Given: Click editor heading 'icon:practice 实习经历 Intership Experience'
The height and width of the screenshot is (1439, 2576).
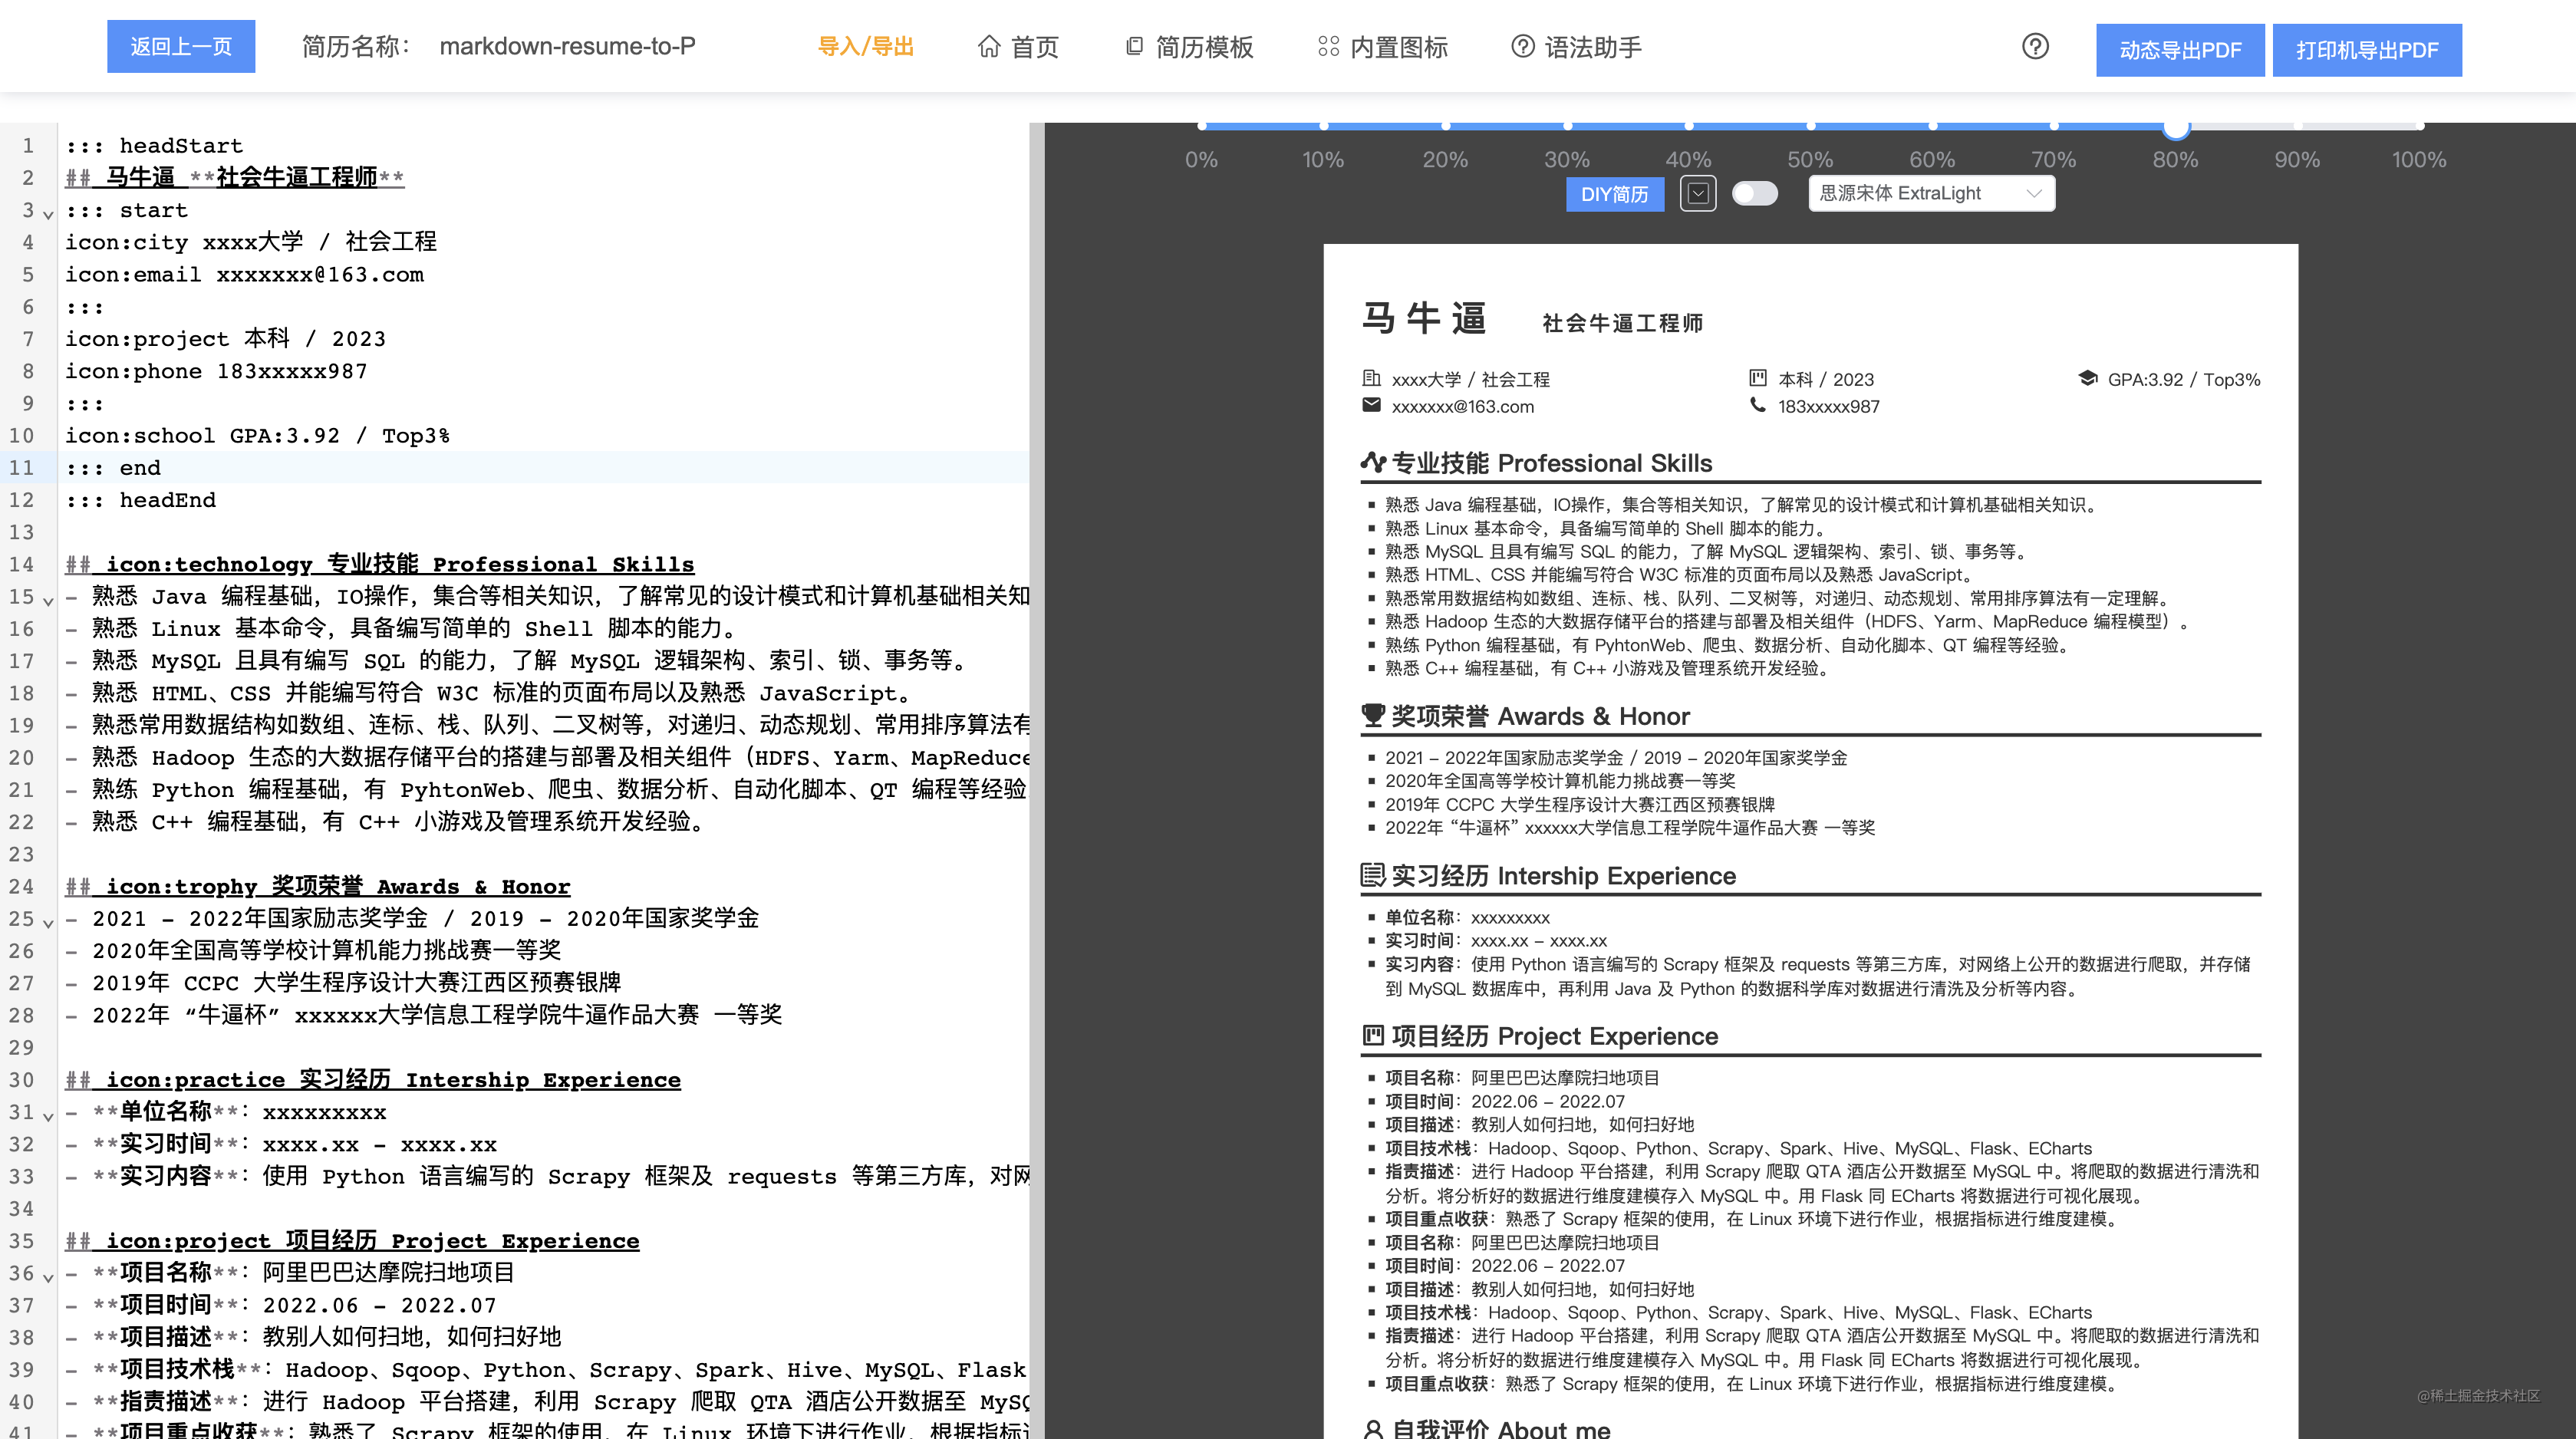Looking at the screenshot, I should pyautogui.click(x=373, y=1079).
